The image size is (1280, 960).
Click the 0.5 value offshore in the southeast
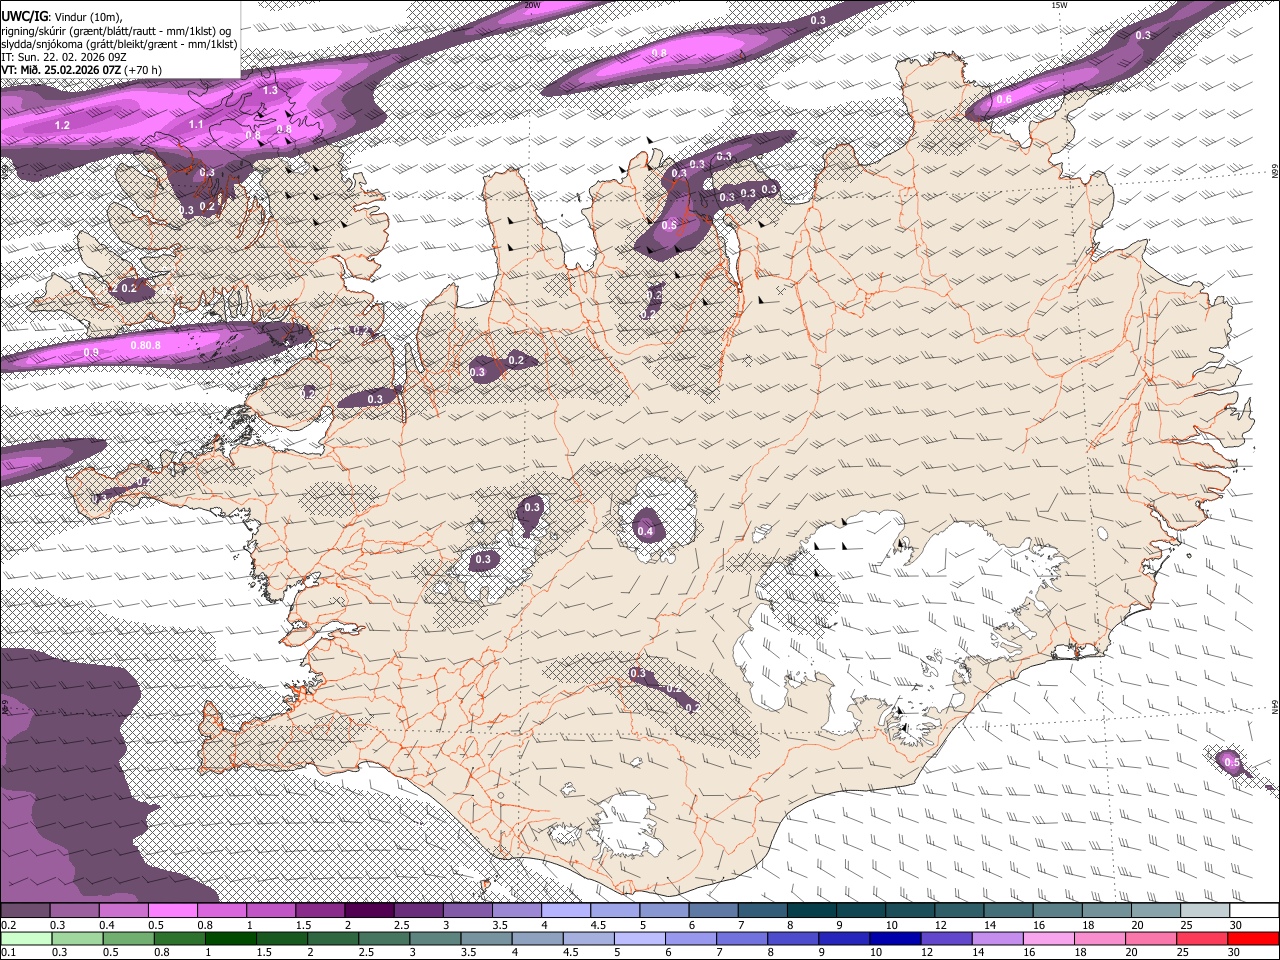[1232, 762]
